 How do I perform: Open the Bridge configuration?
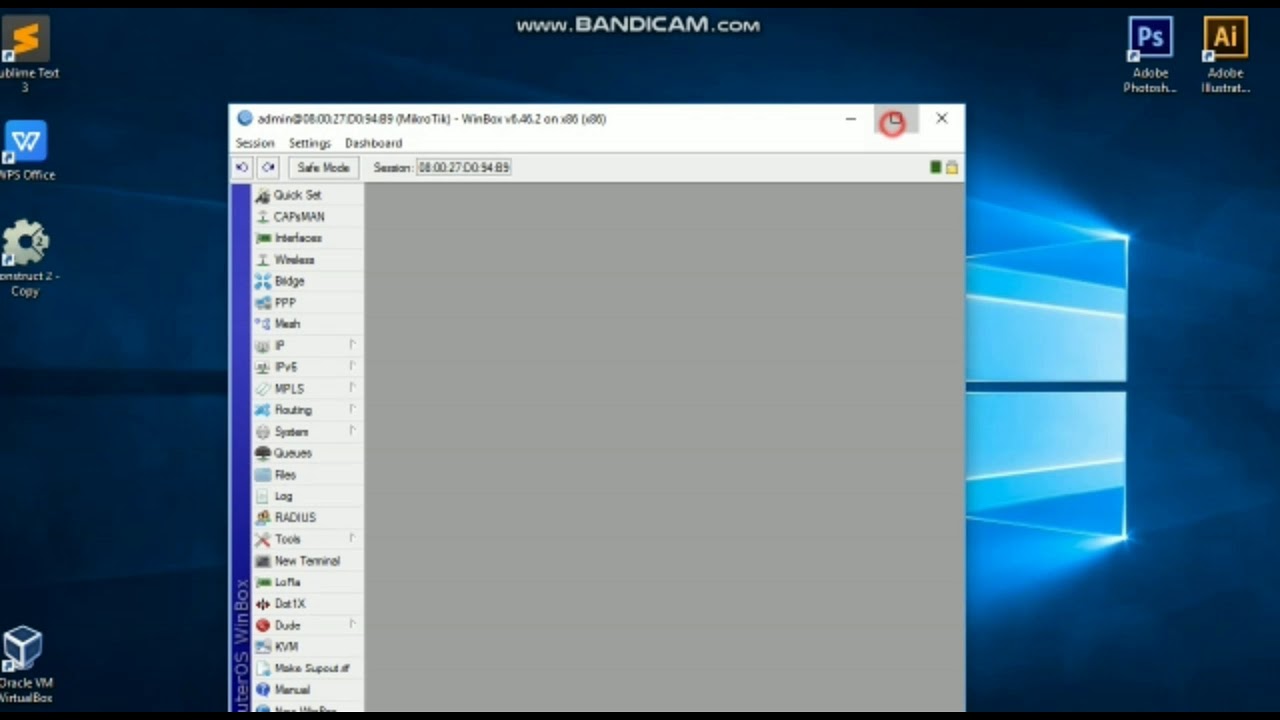(x=307, y=281)
